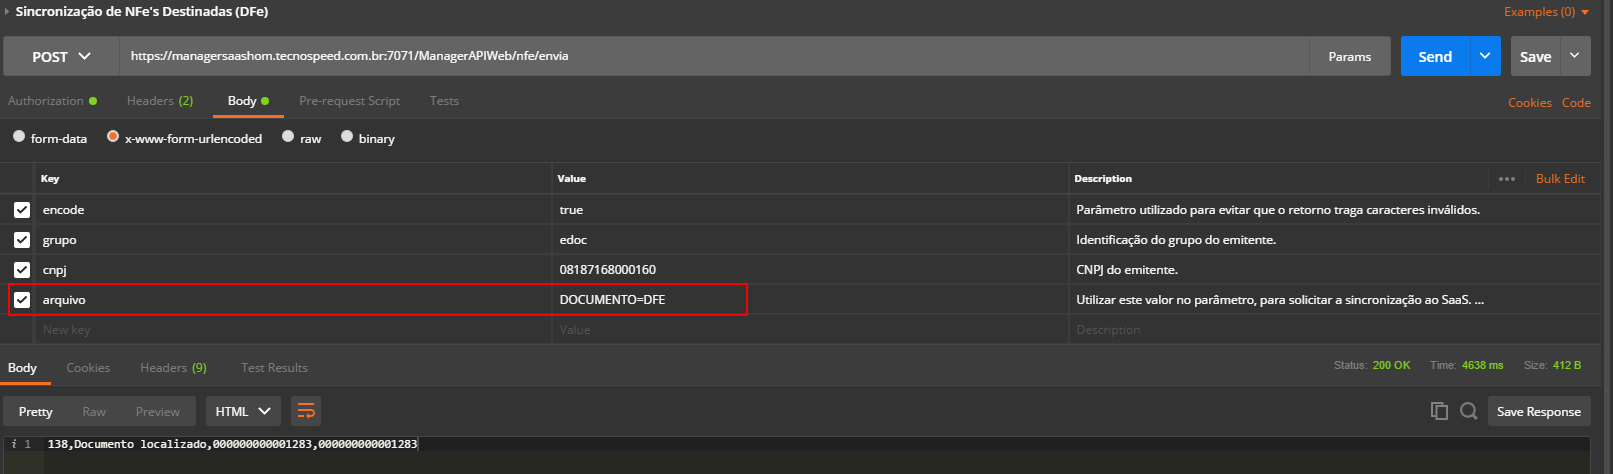Open the Bulk Edit link
Image resolution: width=1613 pixels, height=474 pixels.
click(x=1560, y=179)
